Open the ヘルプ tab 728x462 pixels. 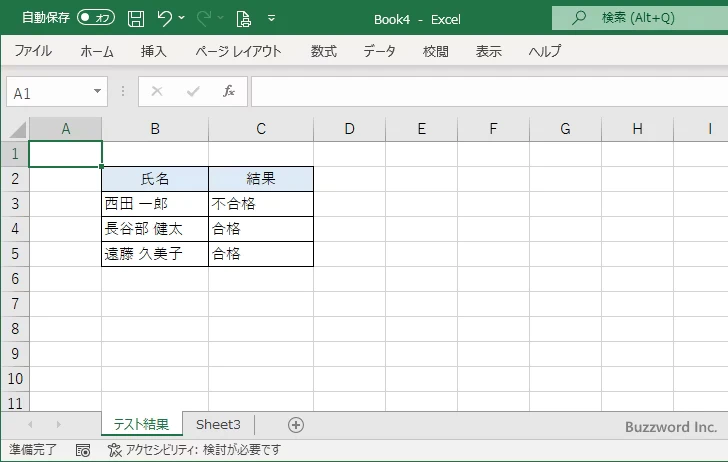pos(545,51)
